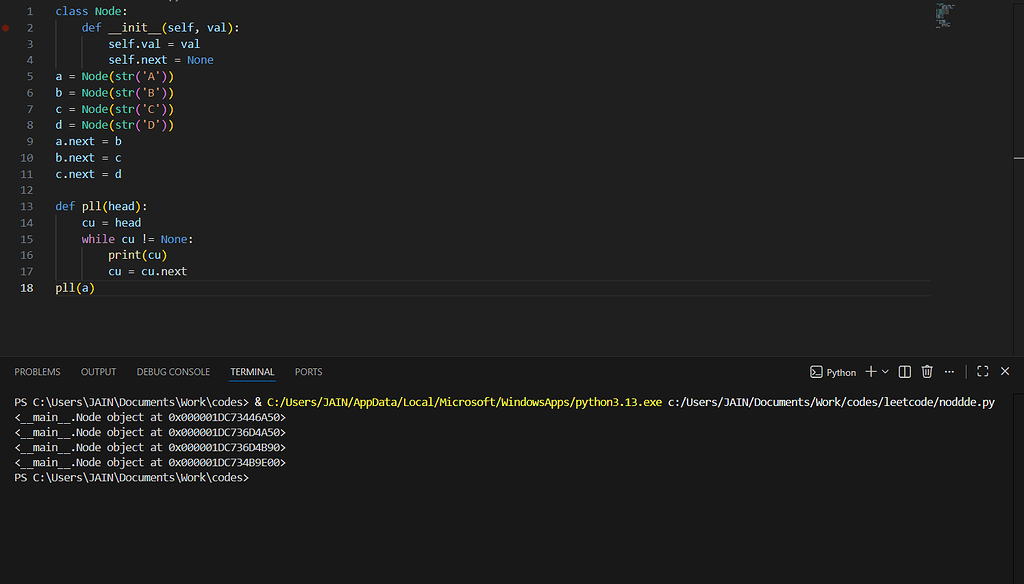Click the last terminal prompt line
Viewport: 1024px width, 584px height.
click(131, 478)
